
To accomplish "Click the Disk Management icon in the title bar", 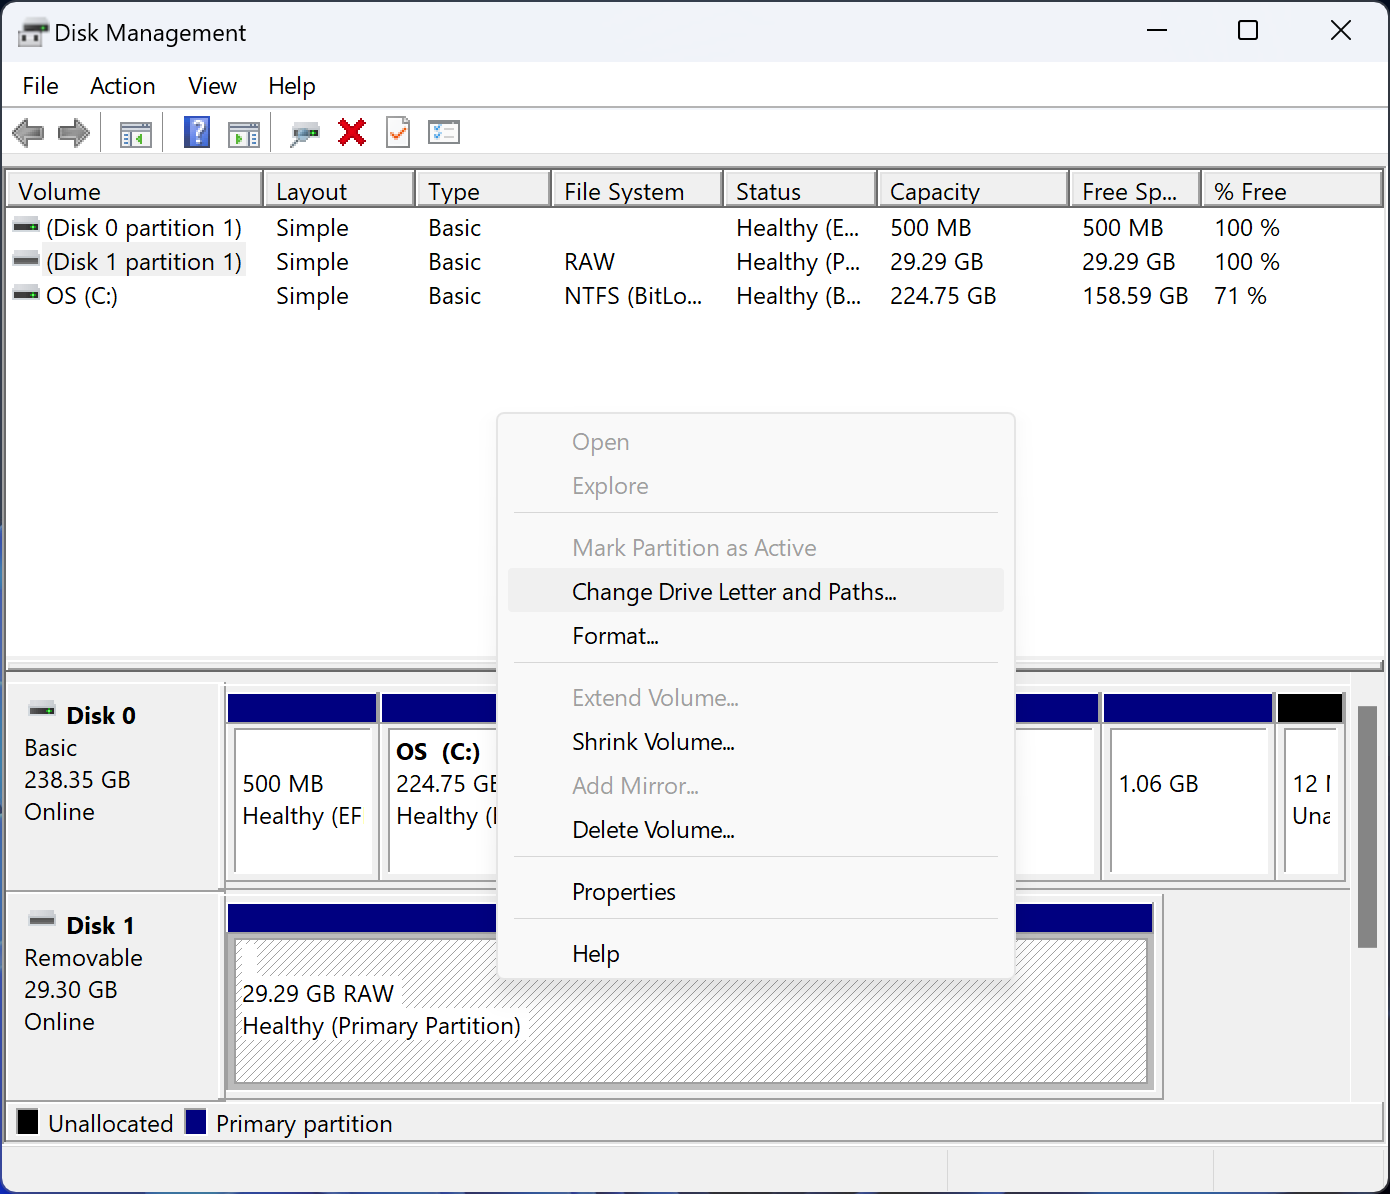I will point(33,31).
